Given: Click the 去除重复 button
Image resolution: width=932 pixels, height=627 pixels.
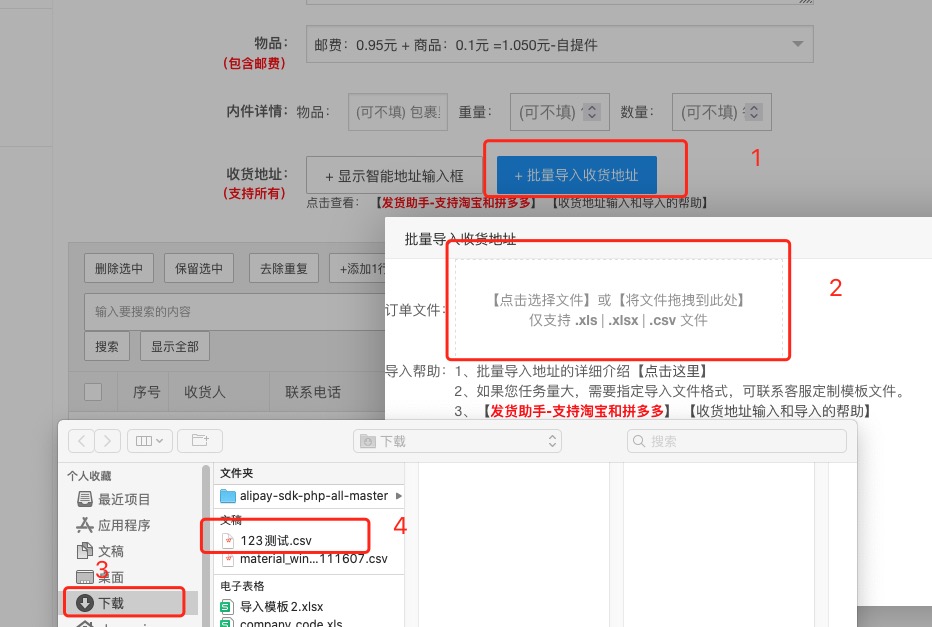Looking at the screenshot, I should pyautogui.click(x=282, y=268).
